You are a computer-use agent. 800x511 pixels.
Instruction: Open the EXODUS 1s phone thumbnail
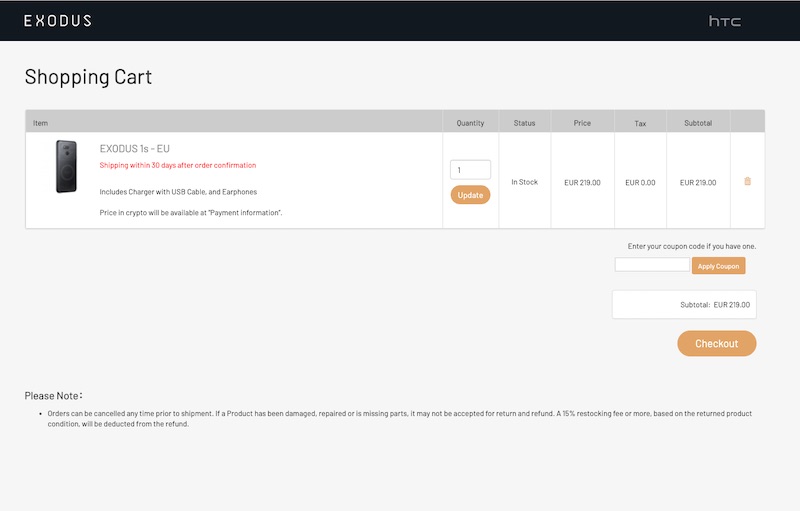tap(66, 166)
